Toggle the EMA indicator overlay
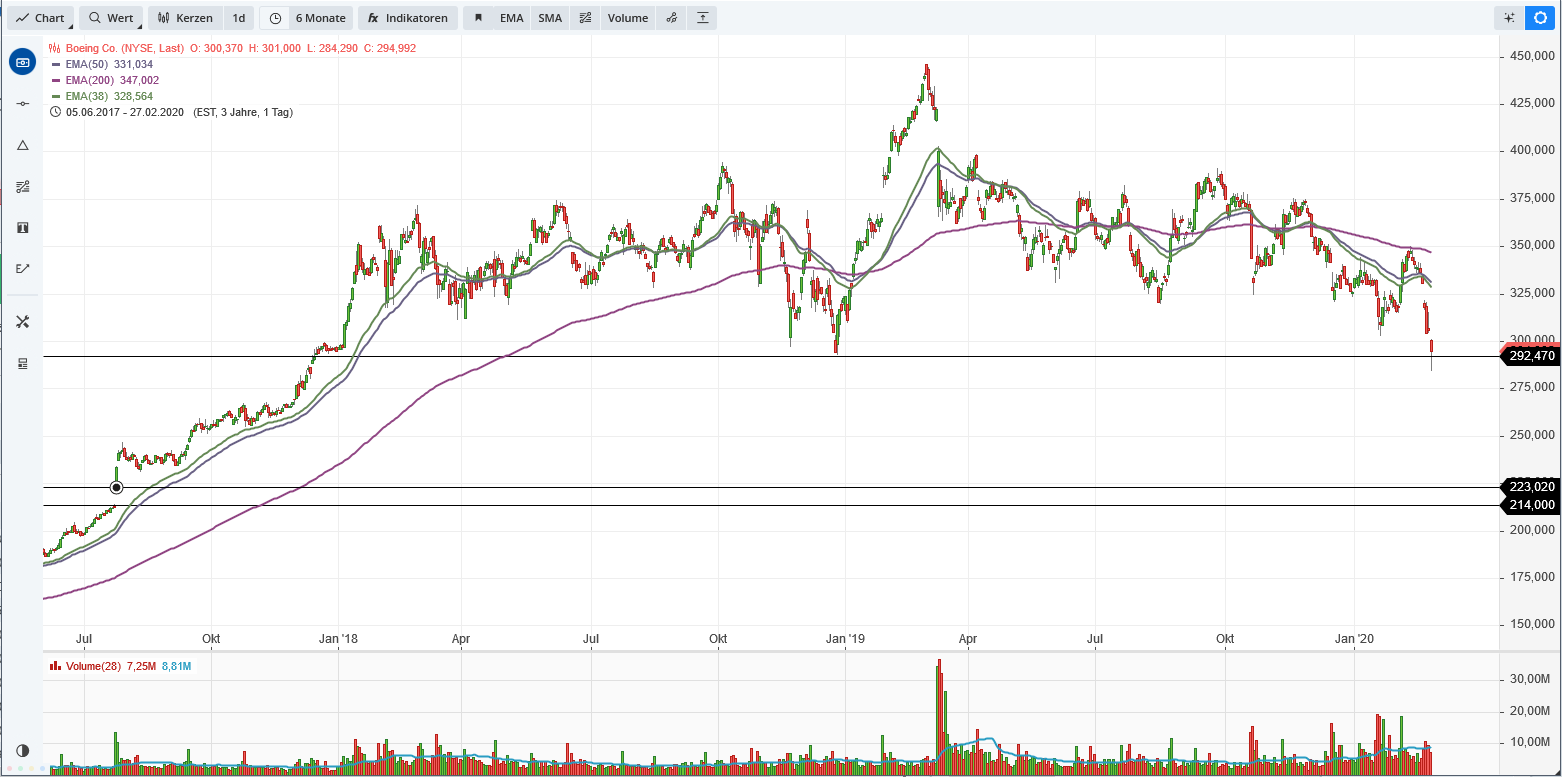The image size is (1562, 777). [x=511, y=17]
